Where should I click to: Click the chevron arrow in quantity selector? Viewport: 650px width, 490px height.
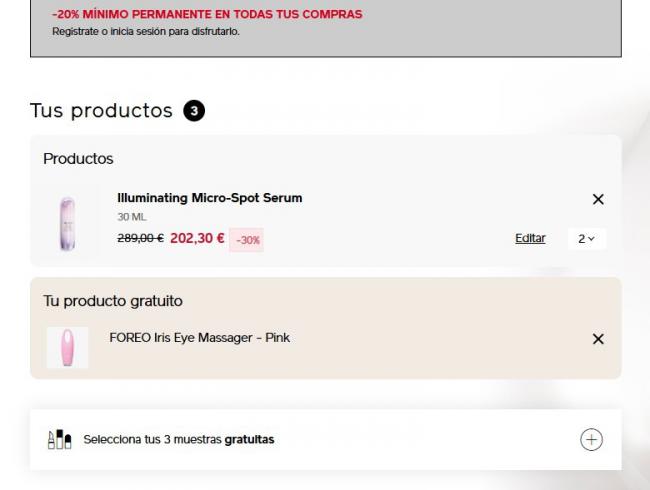click(x=592, y=239)
